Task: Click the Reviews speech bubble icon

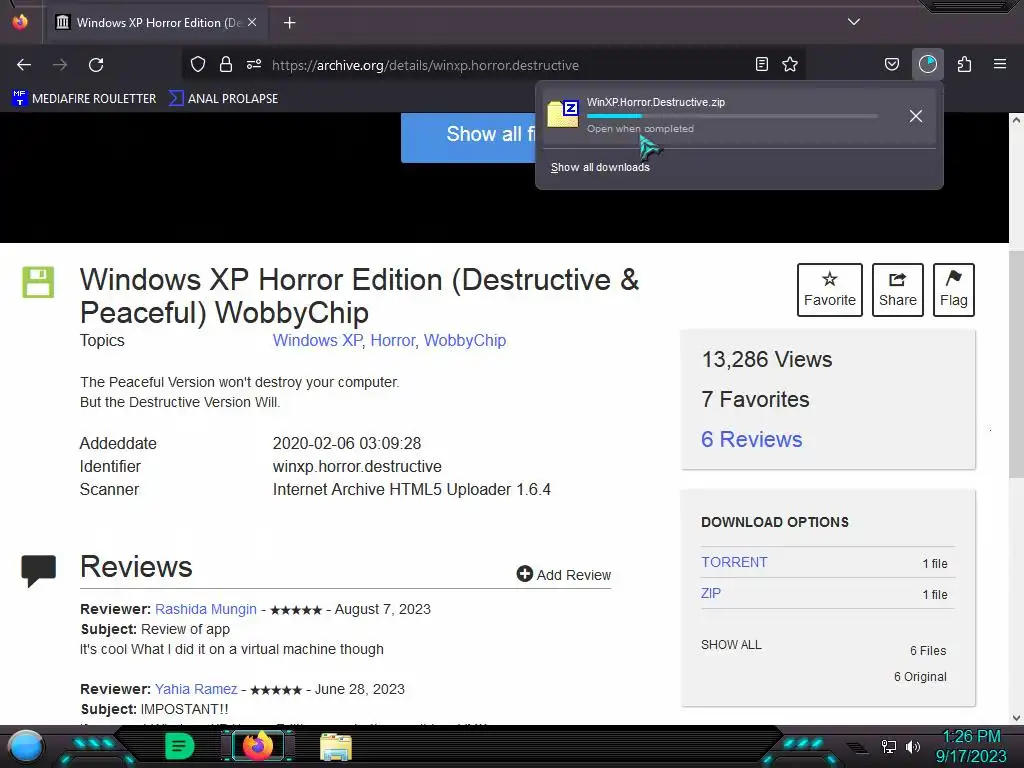Action: (39, 569)
